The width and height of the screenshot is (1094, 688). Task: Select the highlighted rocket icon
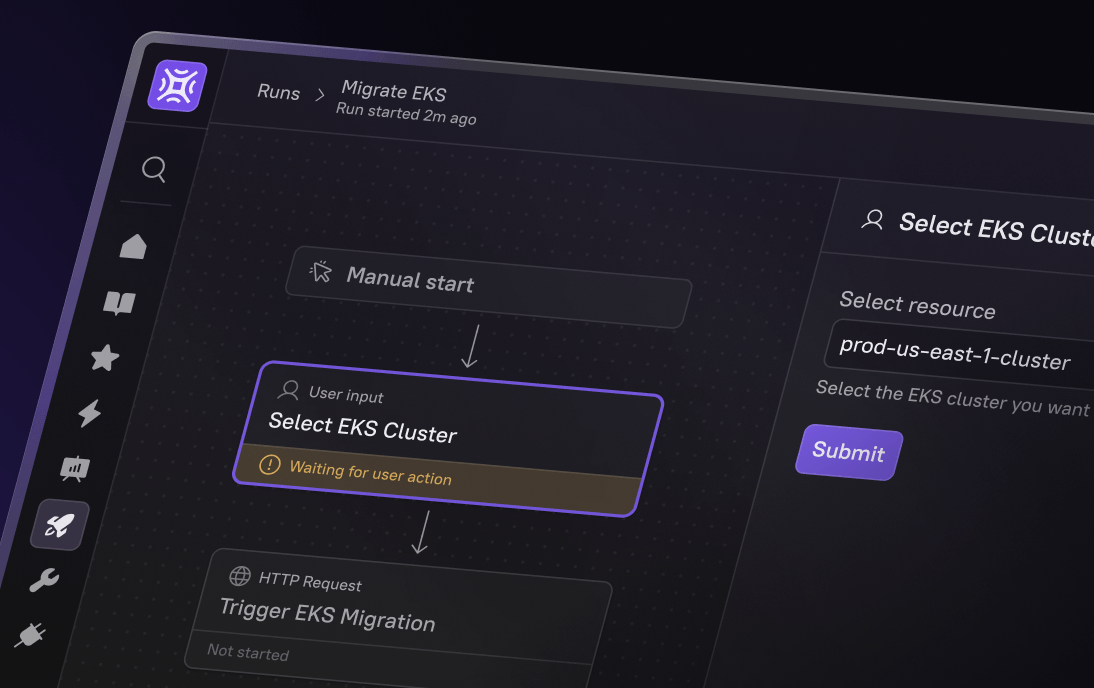[x=60, y=525]
